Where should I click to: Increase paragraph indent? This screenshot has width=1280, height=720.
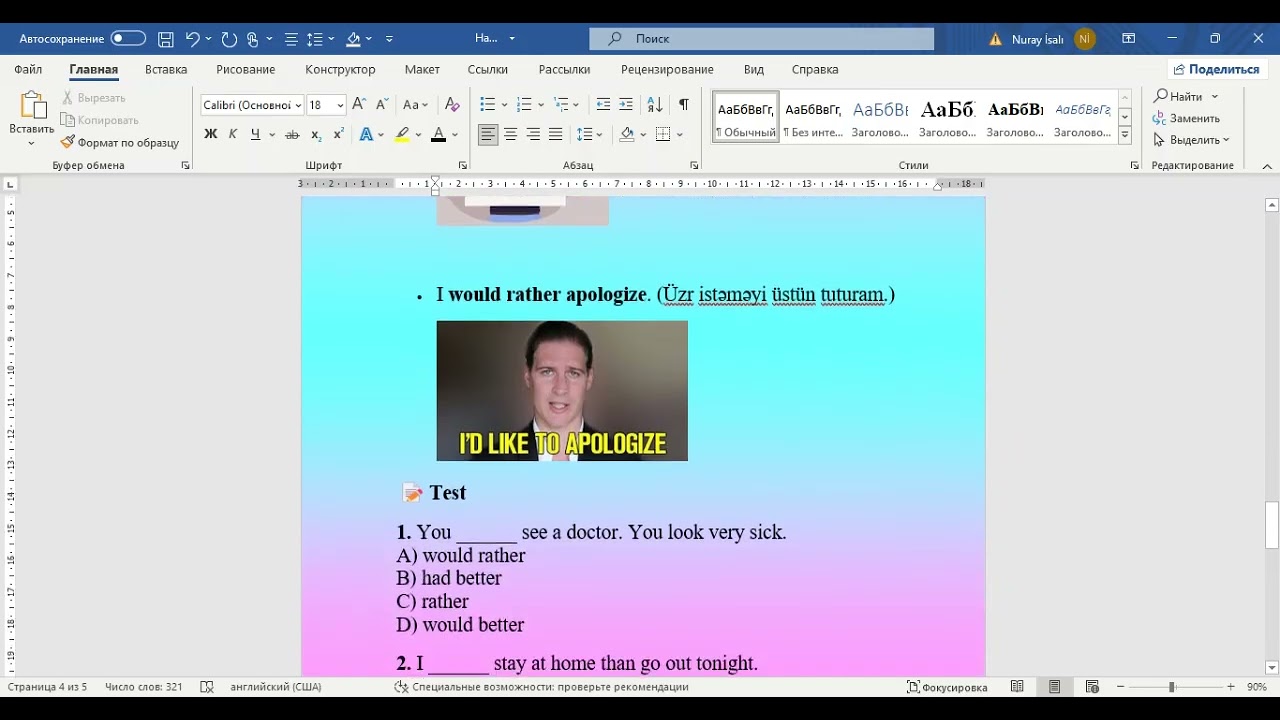pyautogui.click(x=626, y=105)
